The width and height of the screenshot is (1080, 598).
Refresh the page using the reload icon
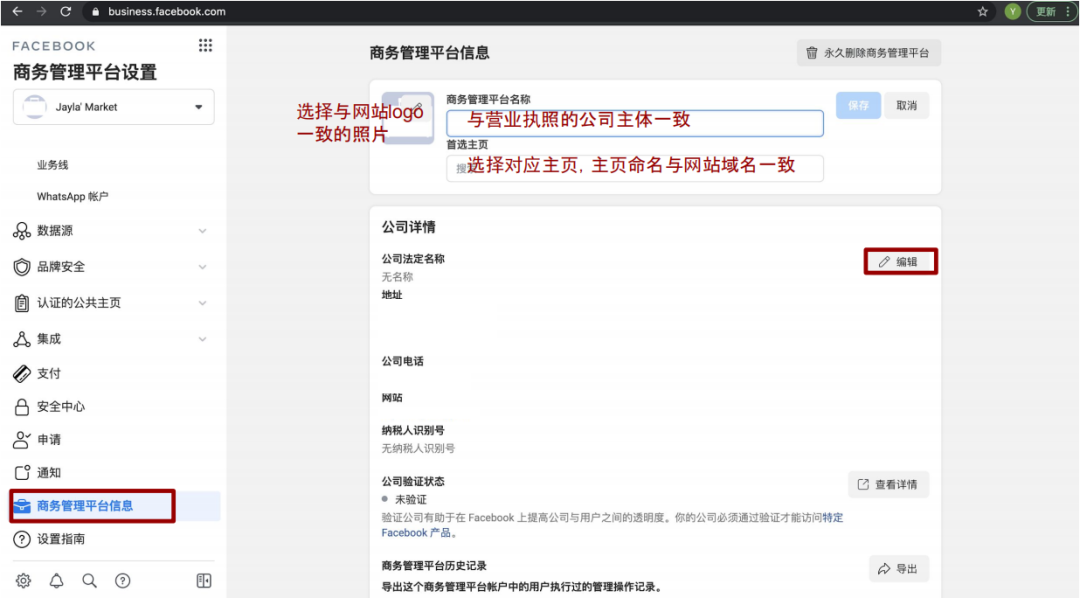click(65, 12)
